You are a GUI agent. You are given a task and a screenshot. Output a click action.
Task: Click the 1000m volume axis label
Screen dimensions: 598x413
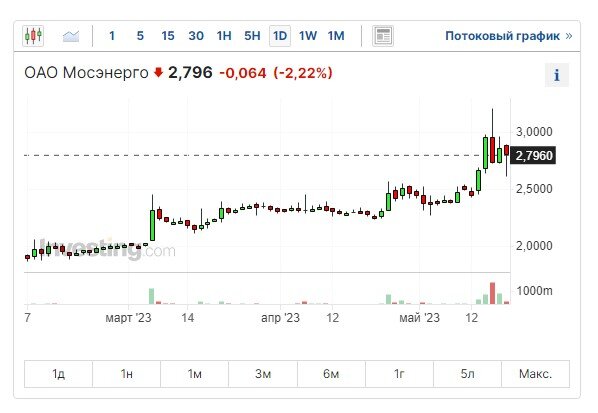534,291
